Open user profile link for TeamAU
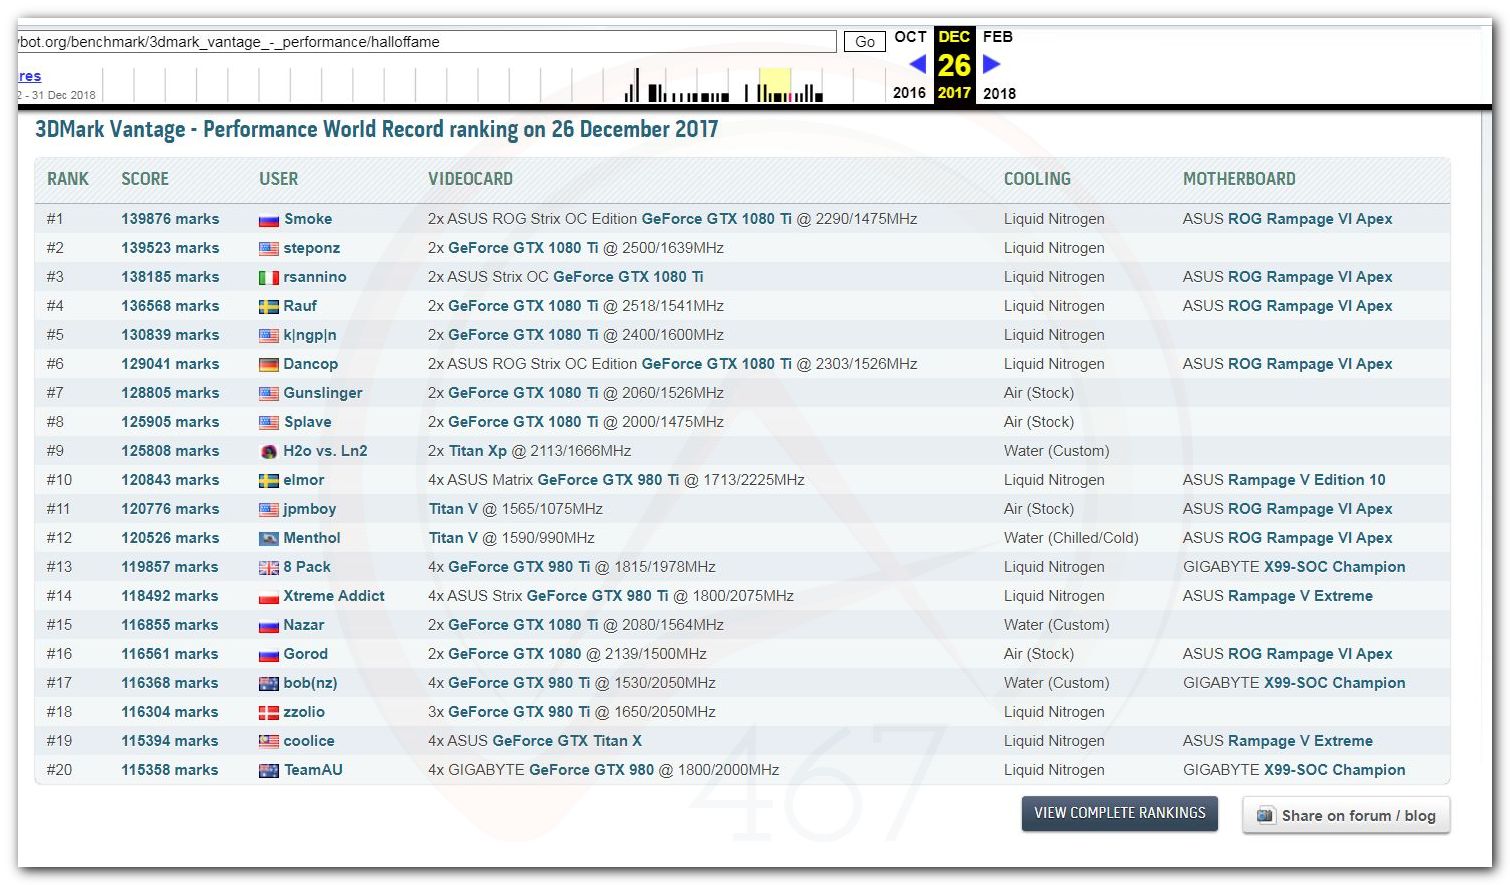The height and width of the screenshot is (885, 1510). coord(313,770)
